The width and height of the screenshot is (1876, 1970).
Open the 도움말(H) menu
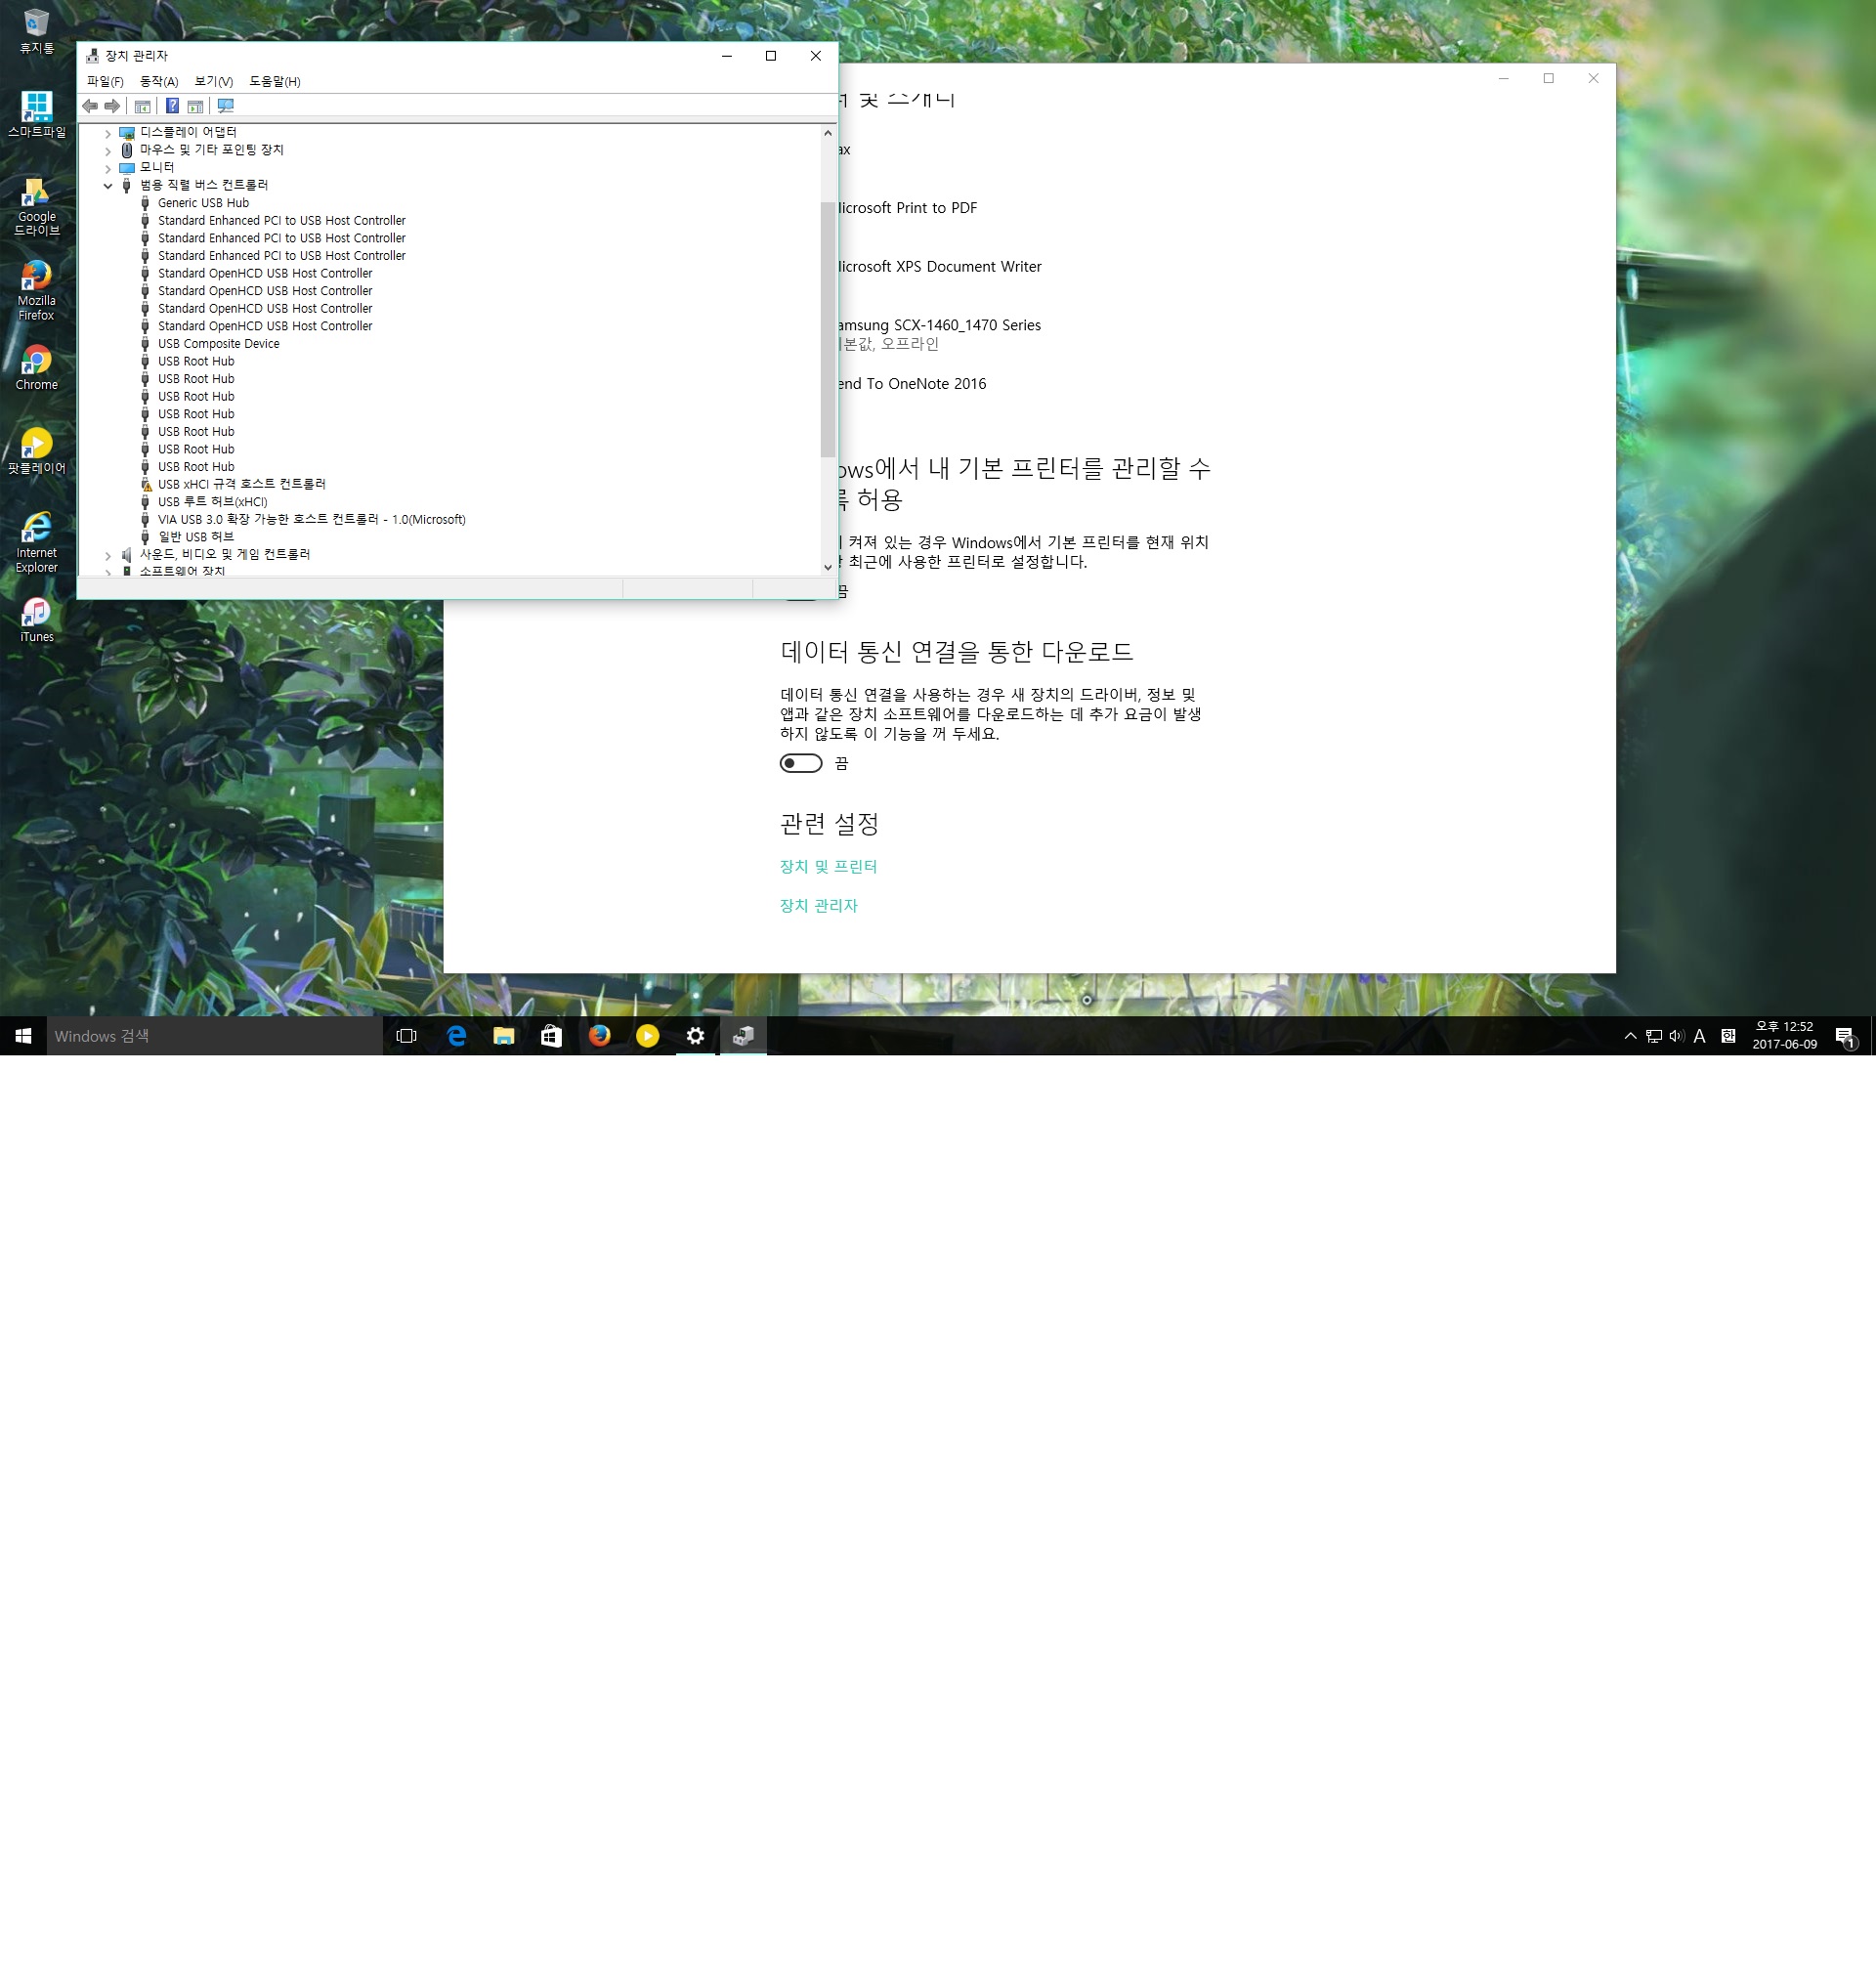275,81
